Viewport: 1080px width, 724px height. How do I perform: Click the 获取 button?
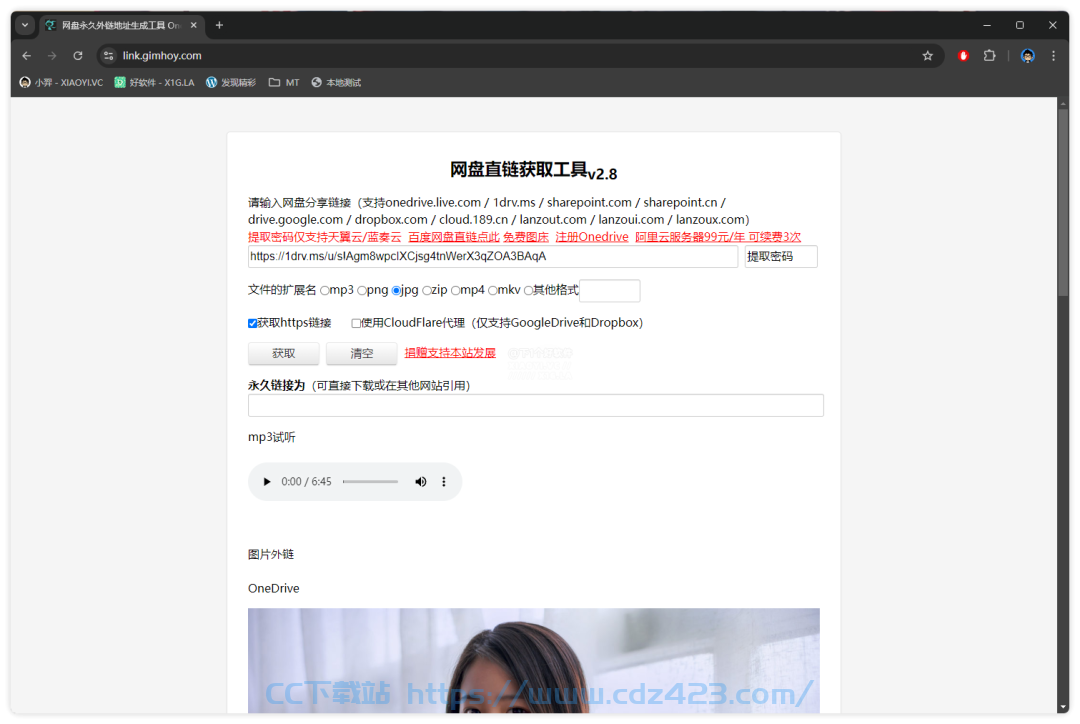tap(283, 353)
